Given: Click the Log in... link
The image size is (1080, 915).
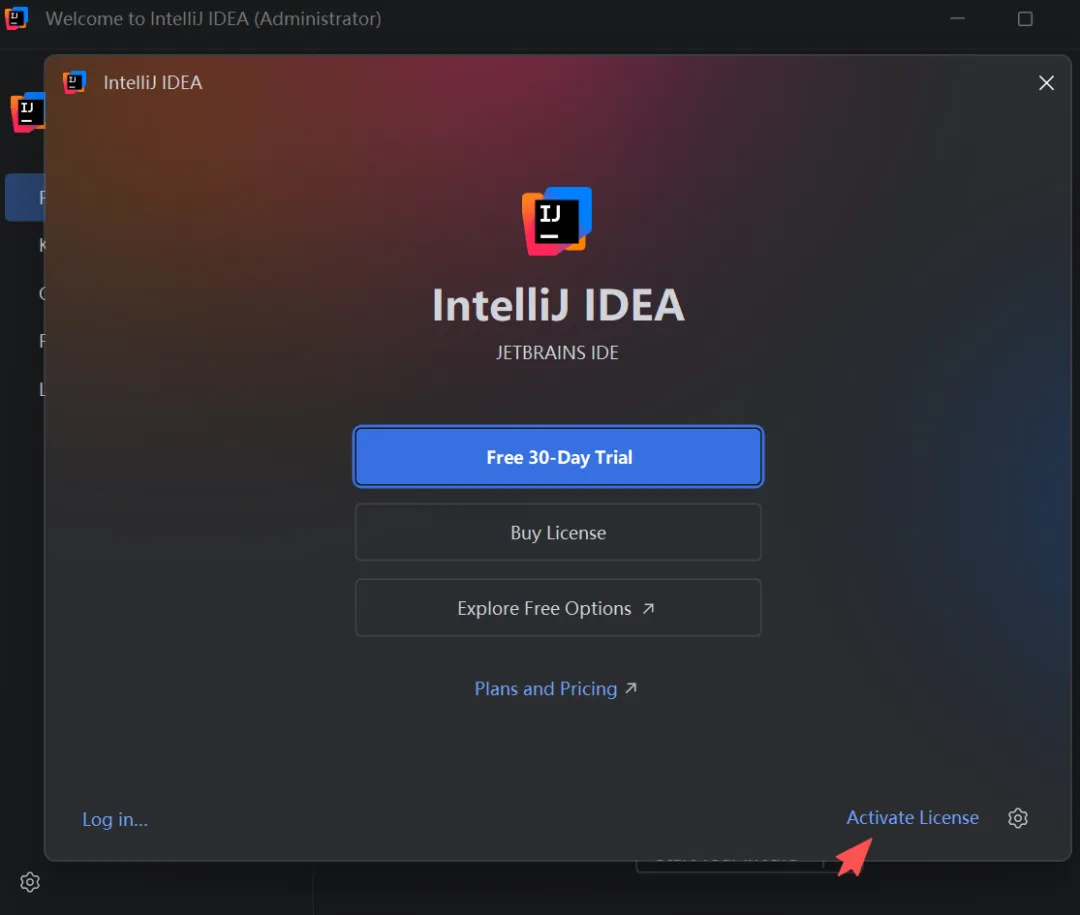Looking at the screenshot, I should pos(115,819).
